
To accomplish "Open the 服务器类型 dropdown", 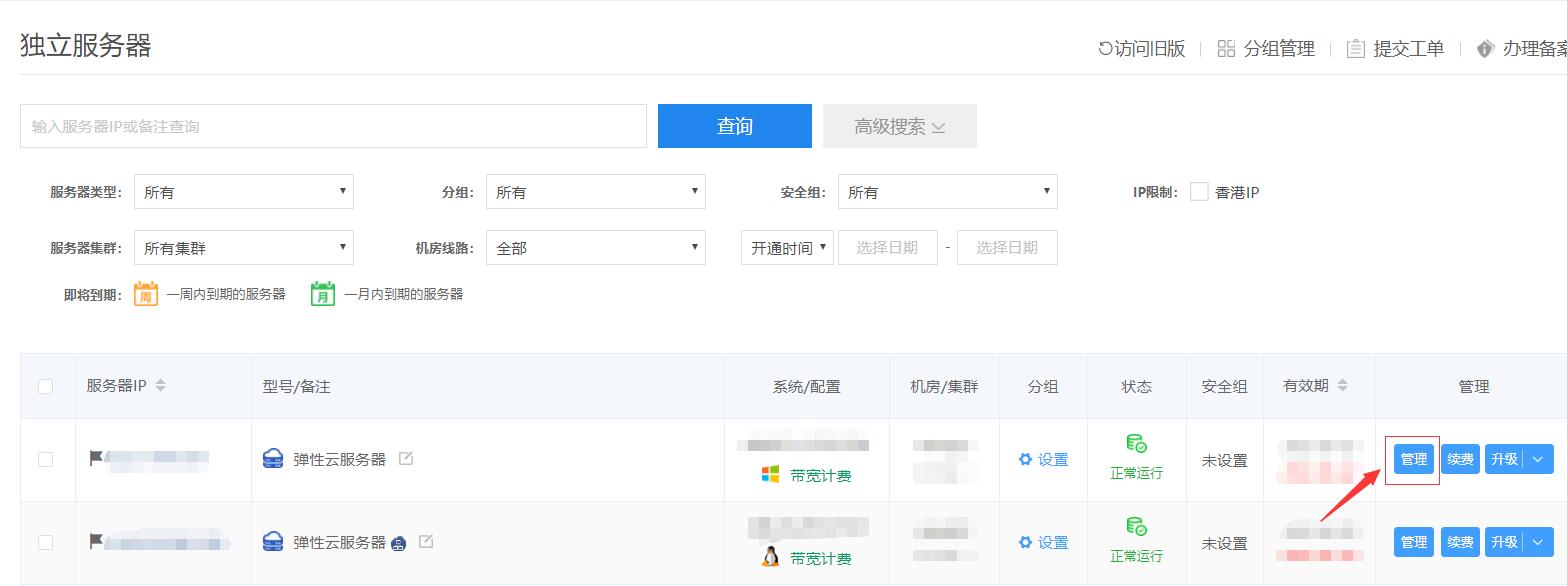I will coord(243,192).
